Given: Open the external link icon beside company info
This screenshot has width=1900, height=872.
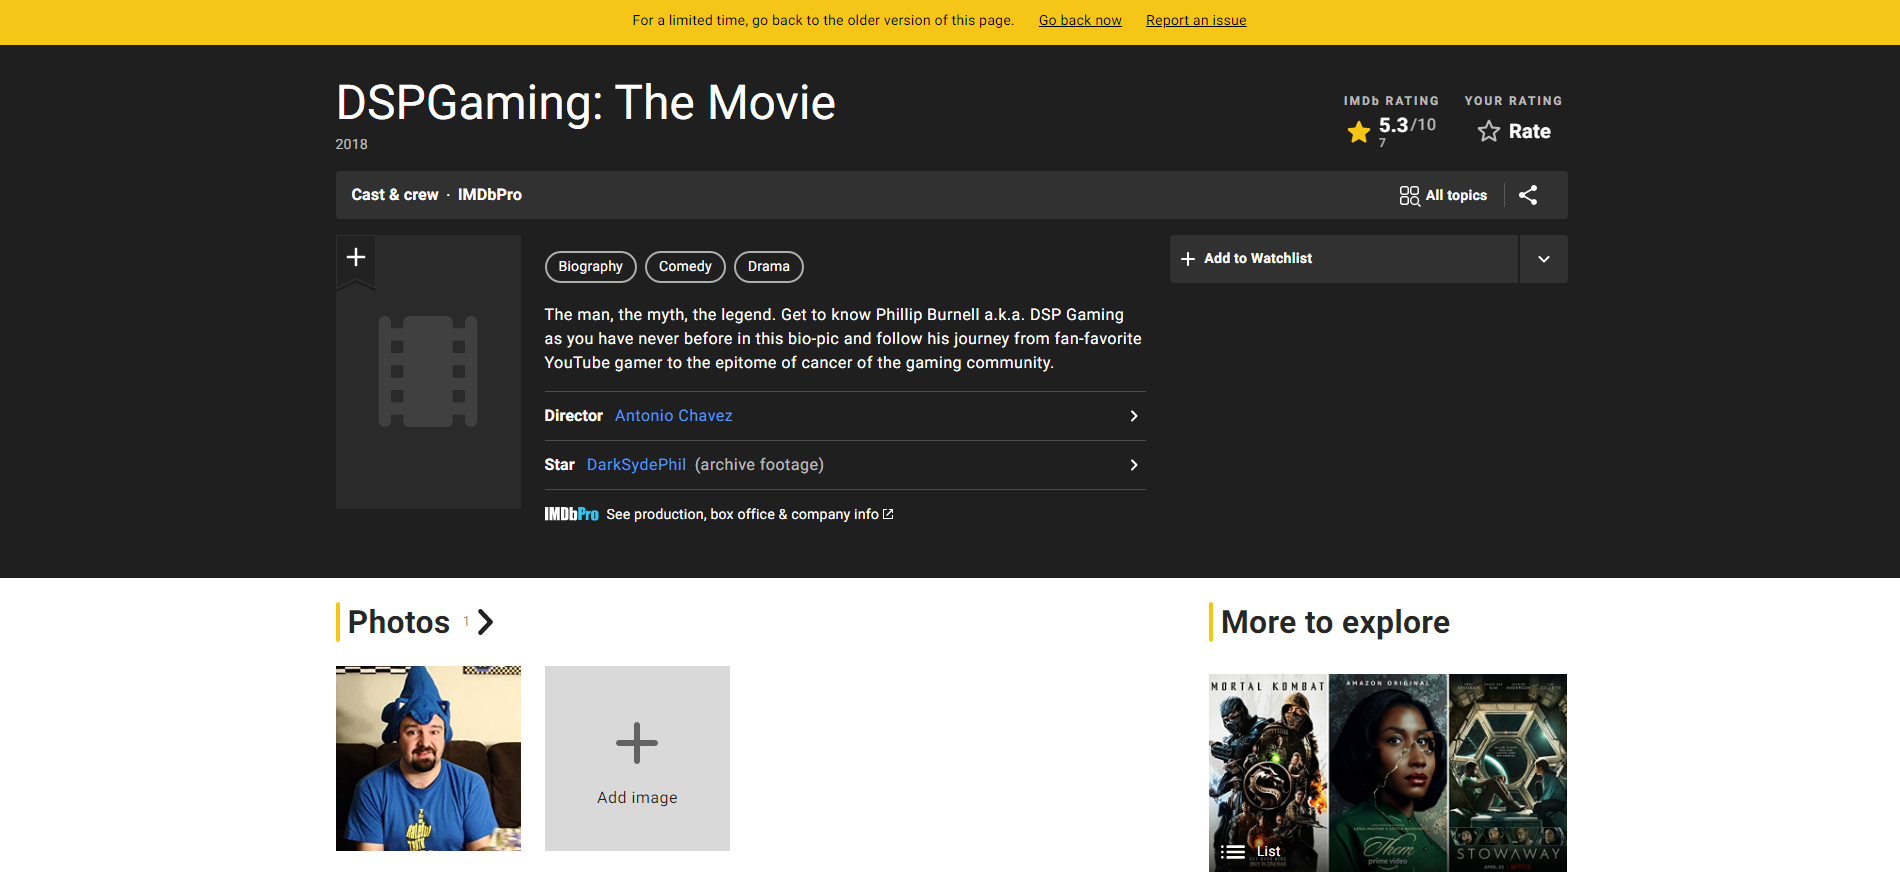Looking at the screenshot, I should tap(888, 514).
